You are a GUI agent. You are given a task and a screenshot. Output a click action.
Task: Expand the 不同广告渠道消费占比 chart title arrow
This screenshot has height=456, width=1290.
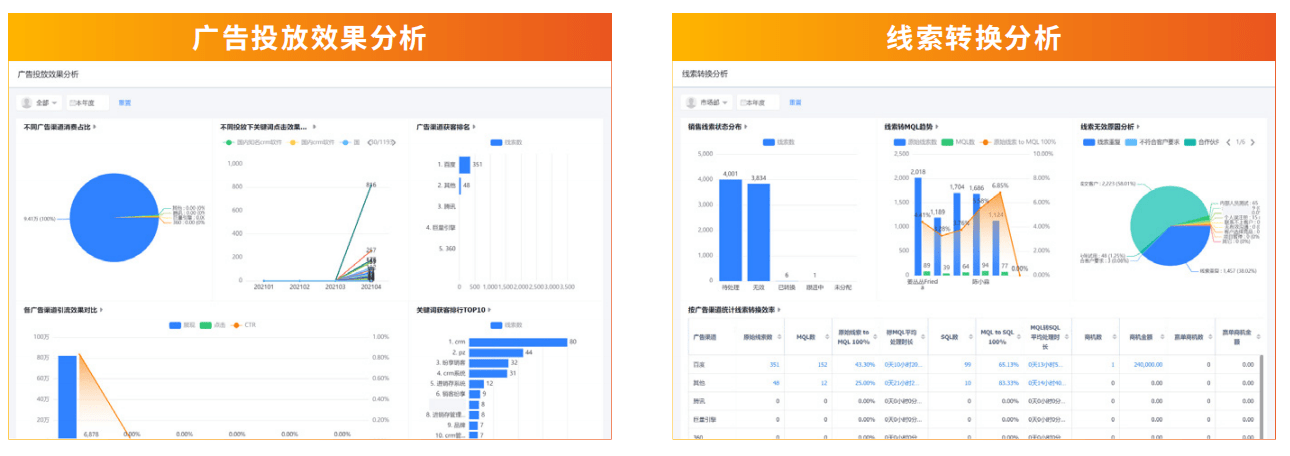coord(94,127)
